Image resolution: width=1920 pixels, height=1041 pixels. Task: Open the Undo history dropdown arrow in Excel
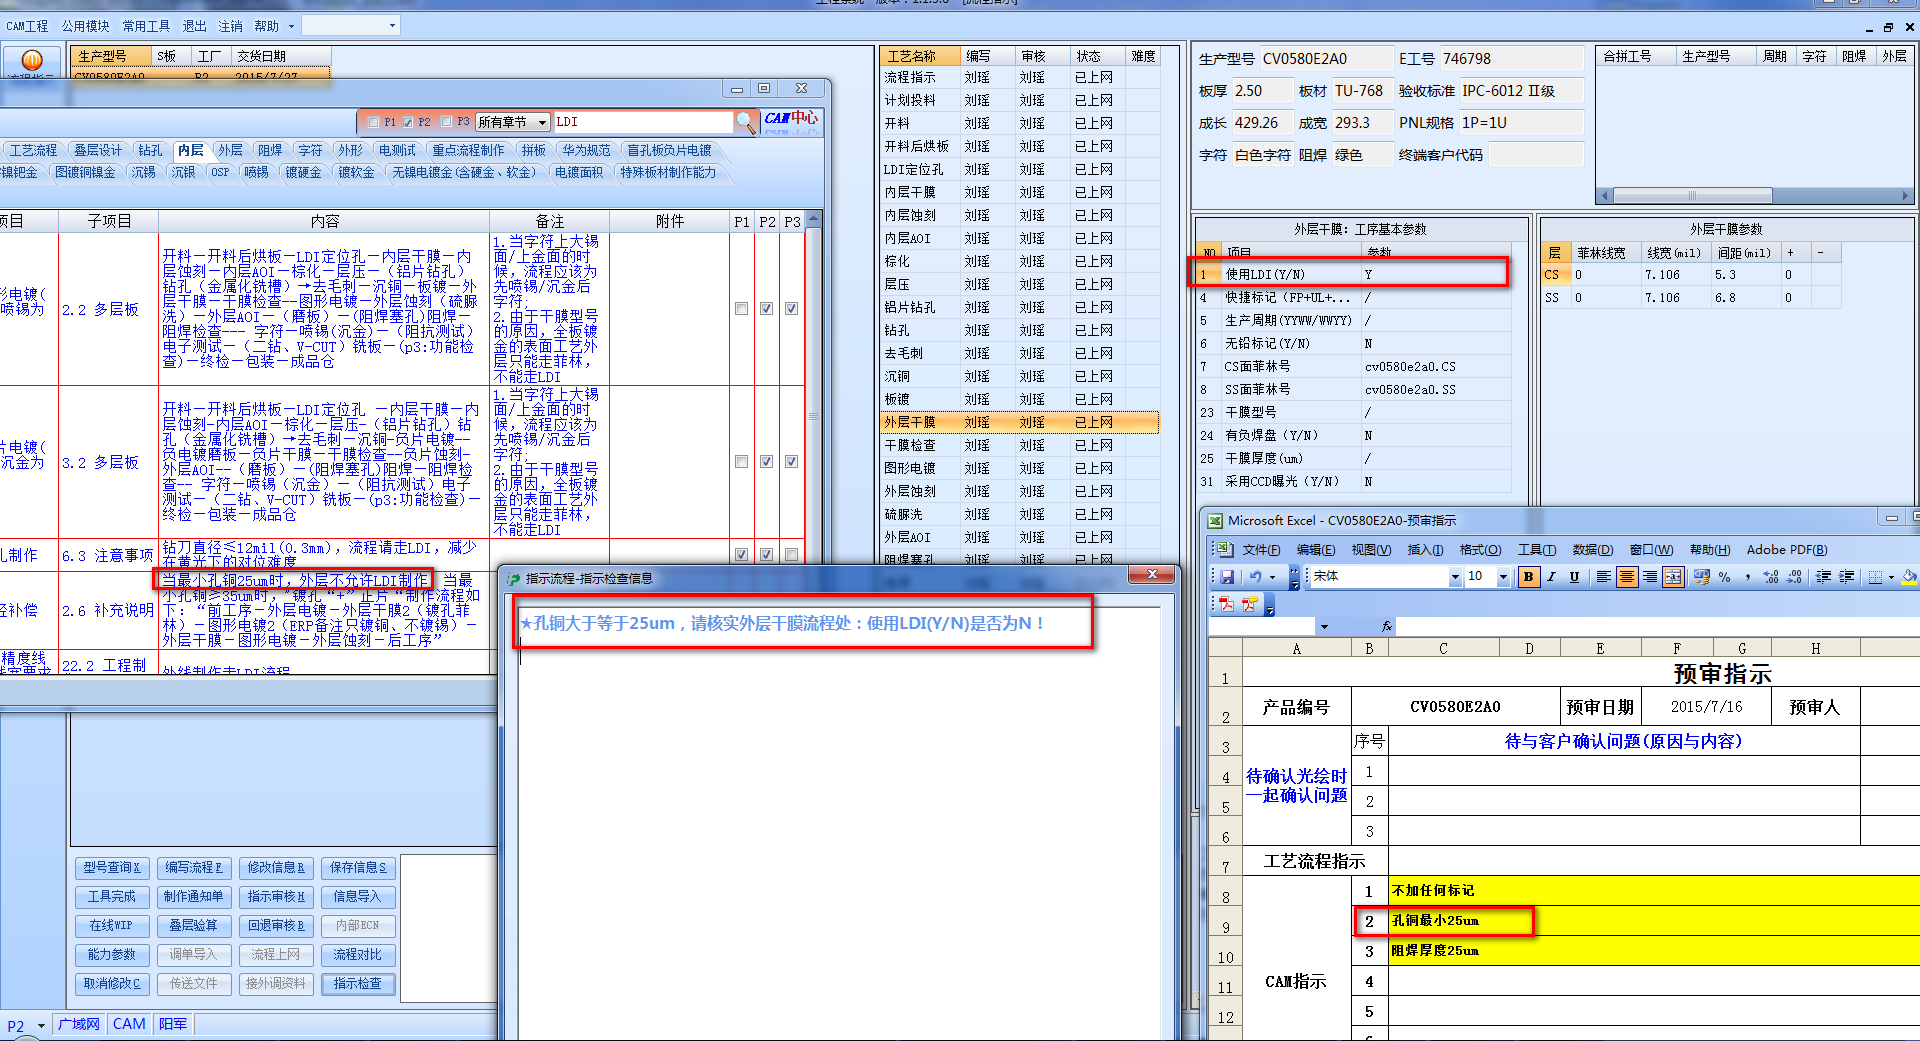(x=1272, y=577)
